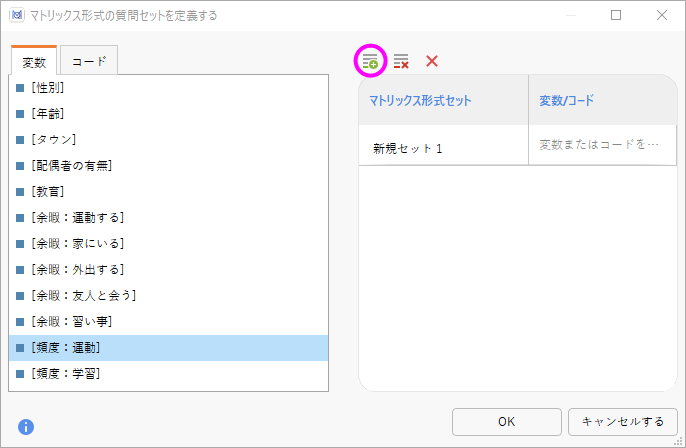Click the square icon beside [頻度：学習]
Screen dimensions: 686x448
click(x=20, y=374)
